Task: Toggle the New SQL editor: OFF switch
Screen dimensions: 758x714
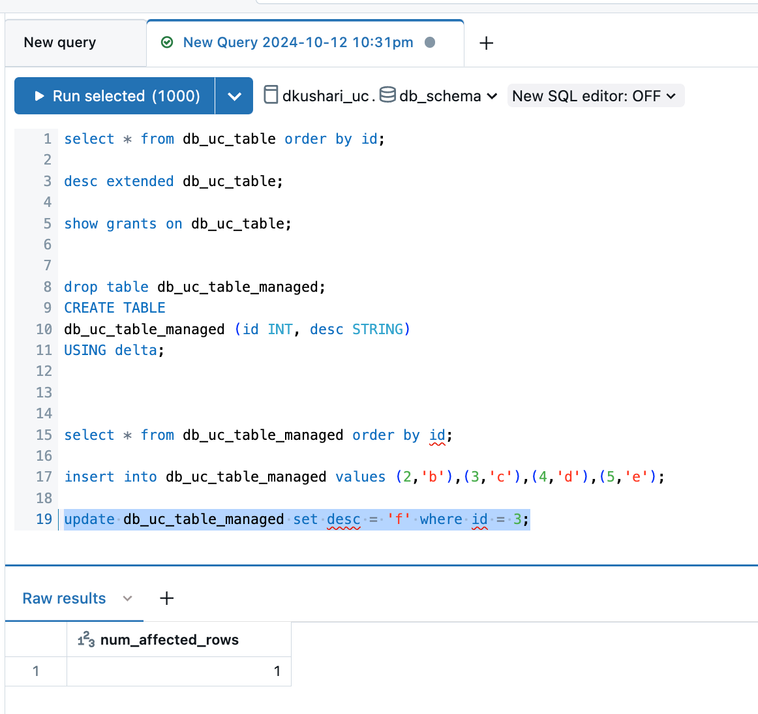Action: click(x=594, y=96)
